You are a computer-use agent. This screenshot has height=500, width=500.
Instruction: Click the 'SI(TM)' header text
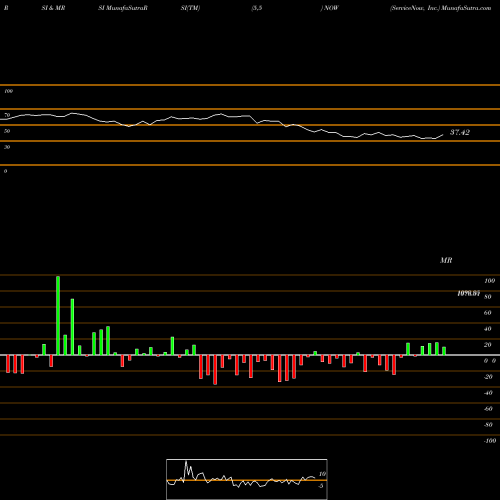(x=190, y=8)
